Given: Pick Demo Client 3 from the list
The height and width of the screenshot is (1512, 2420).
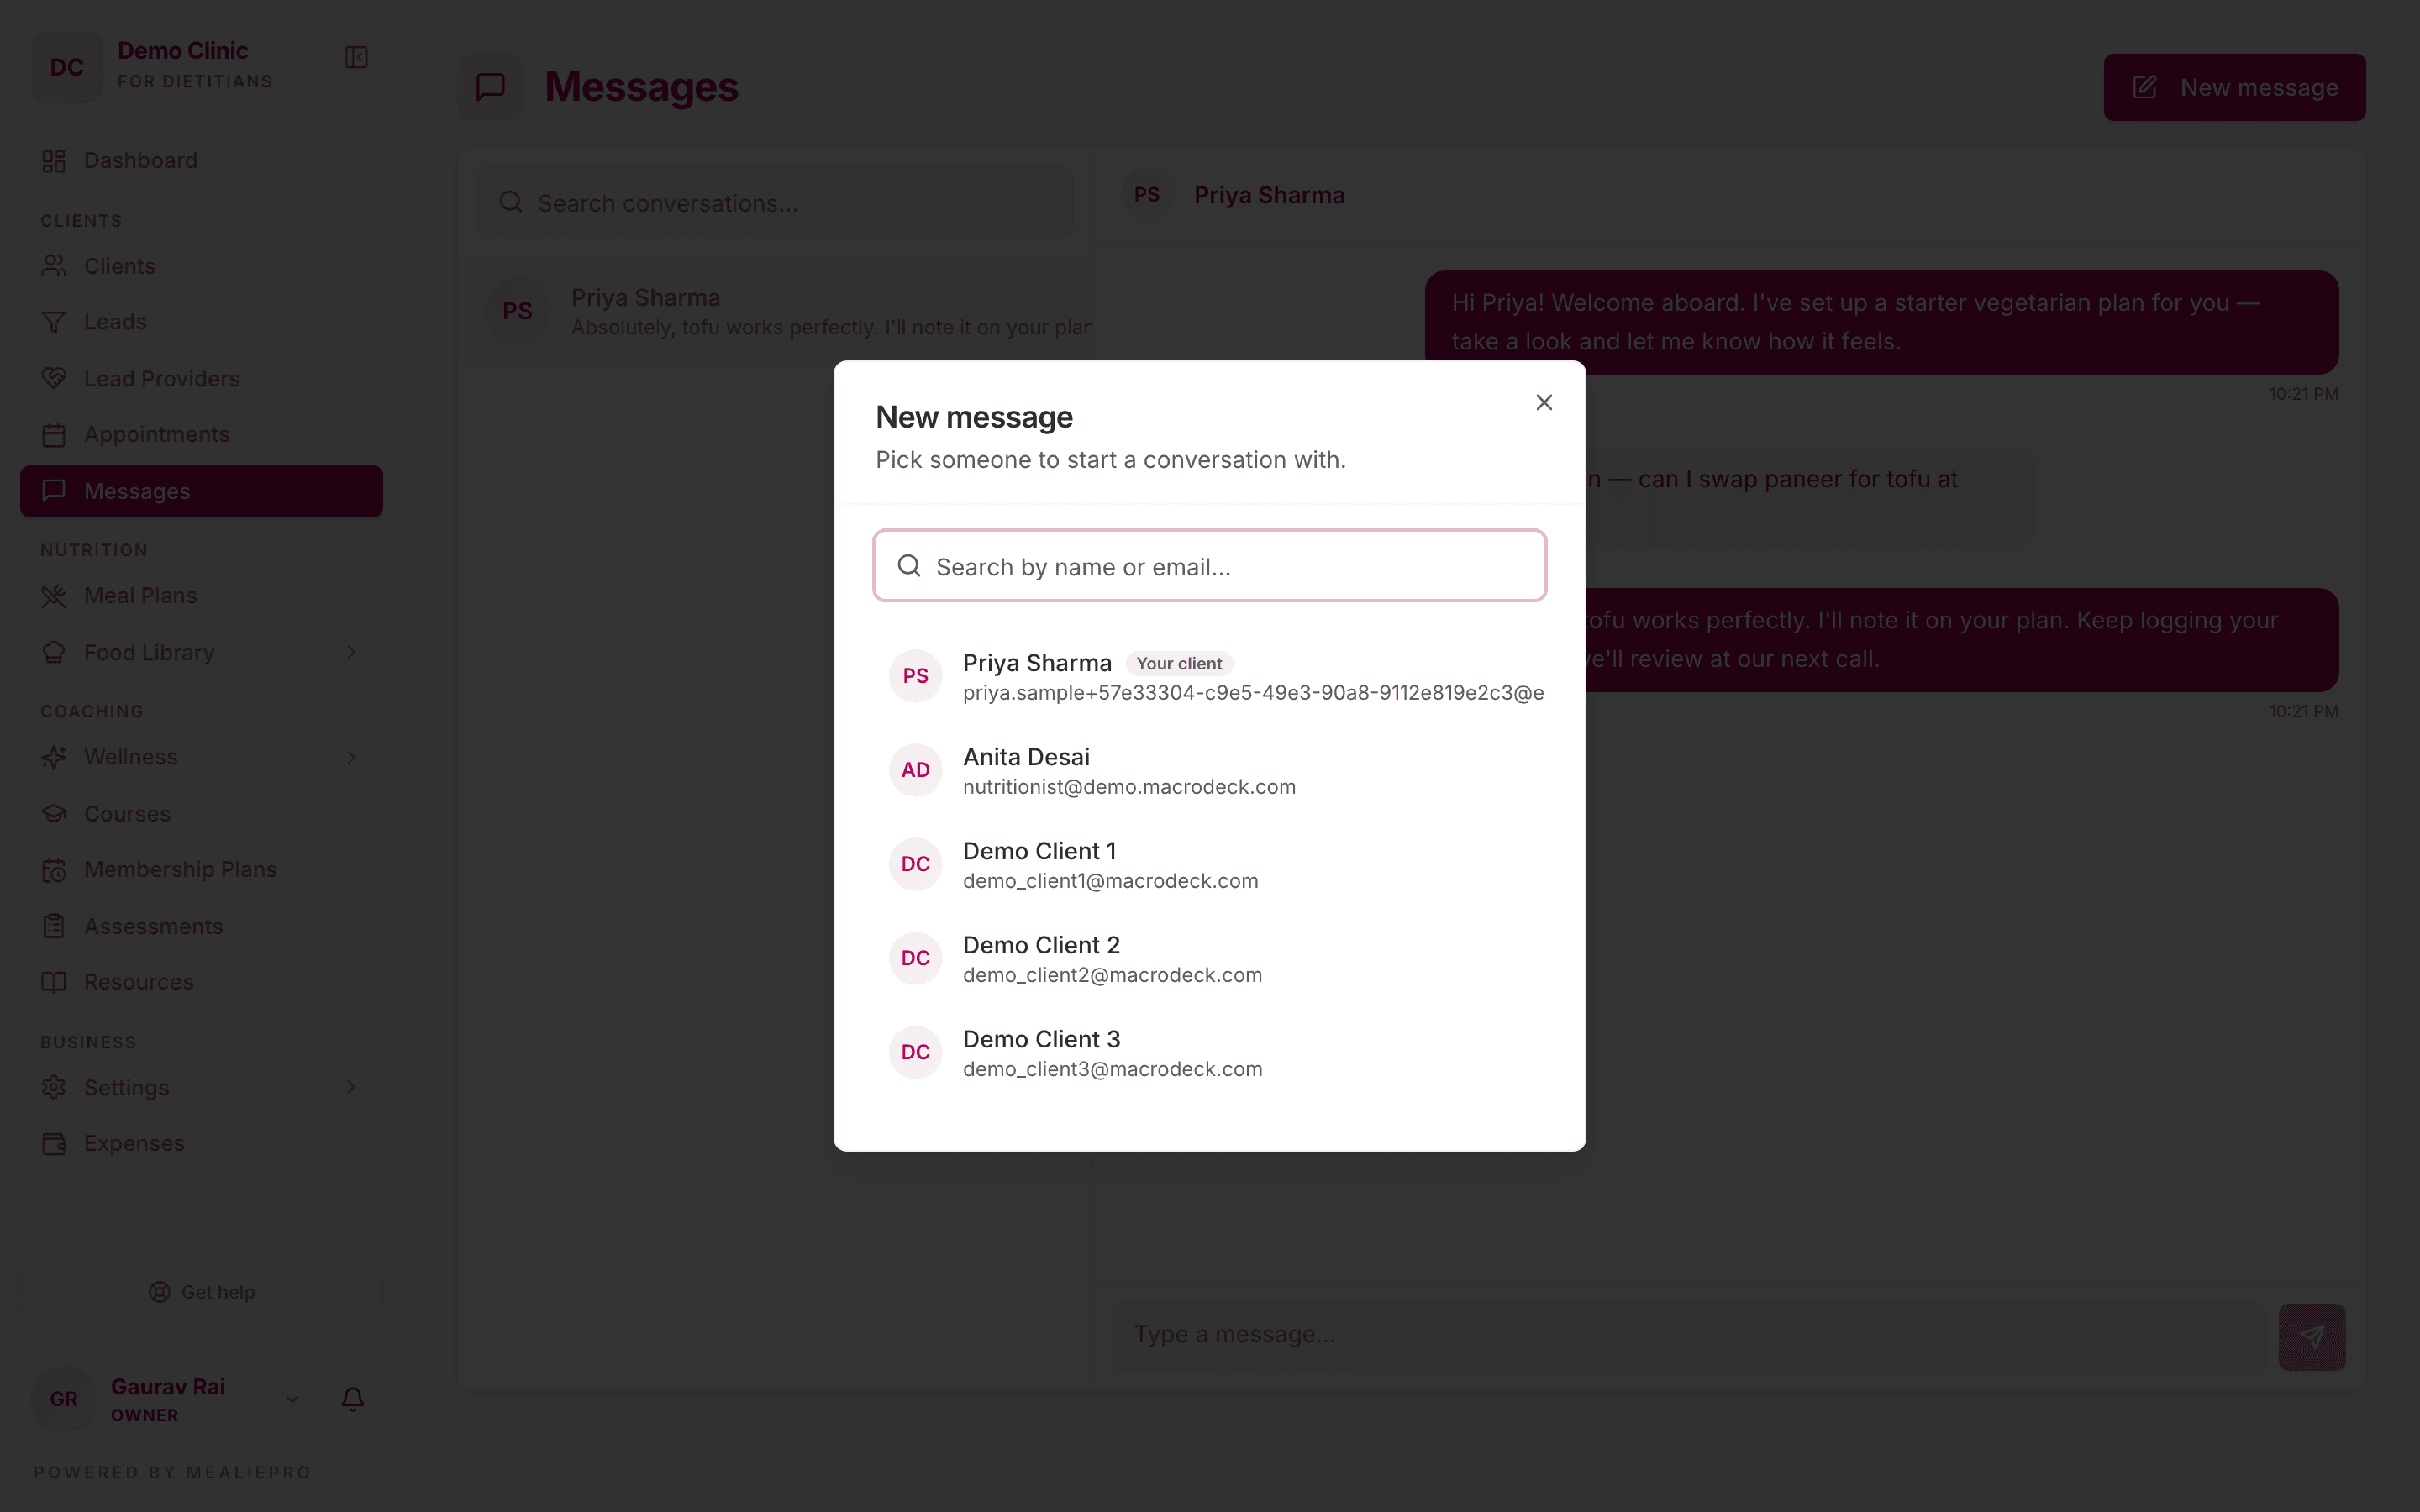Looking at the screenshot, I should point(1210,1052).
